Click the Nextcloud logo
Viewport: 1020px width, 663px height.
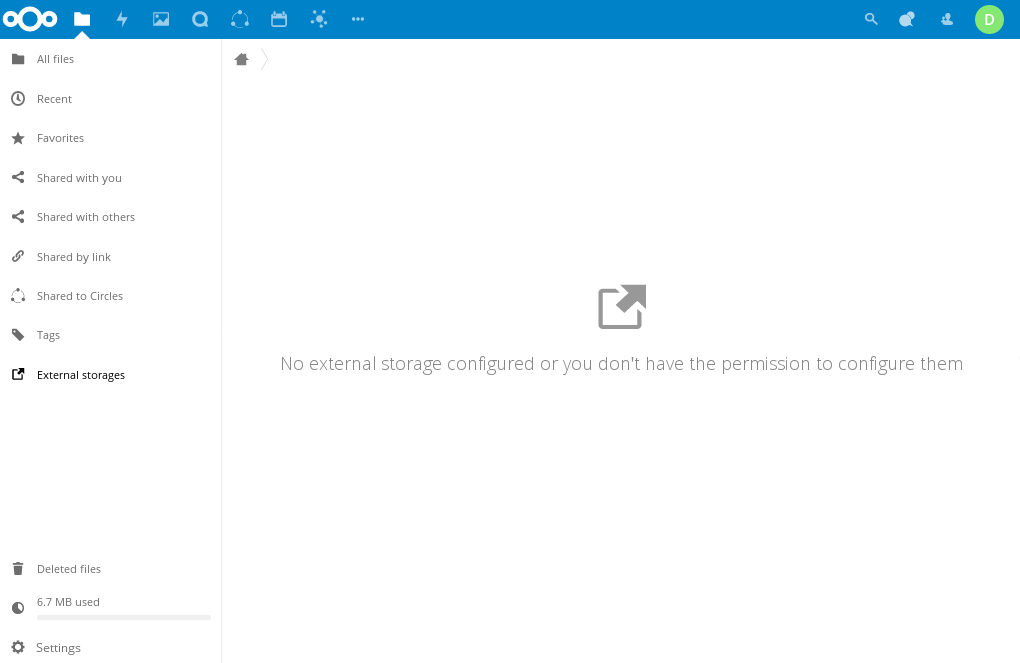tap(31, 19)
